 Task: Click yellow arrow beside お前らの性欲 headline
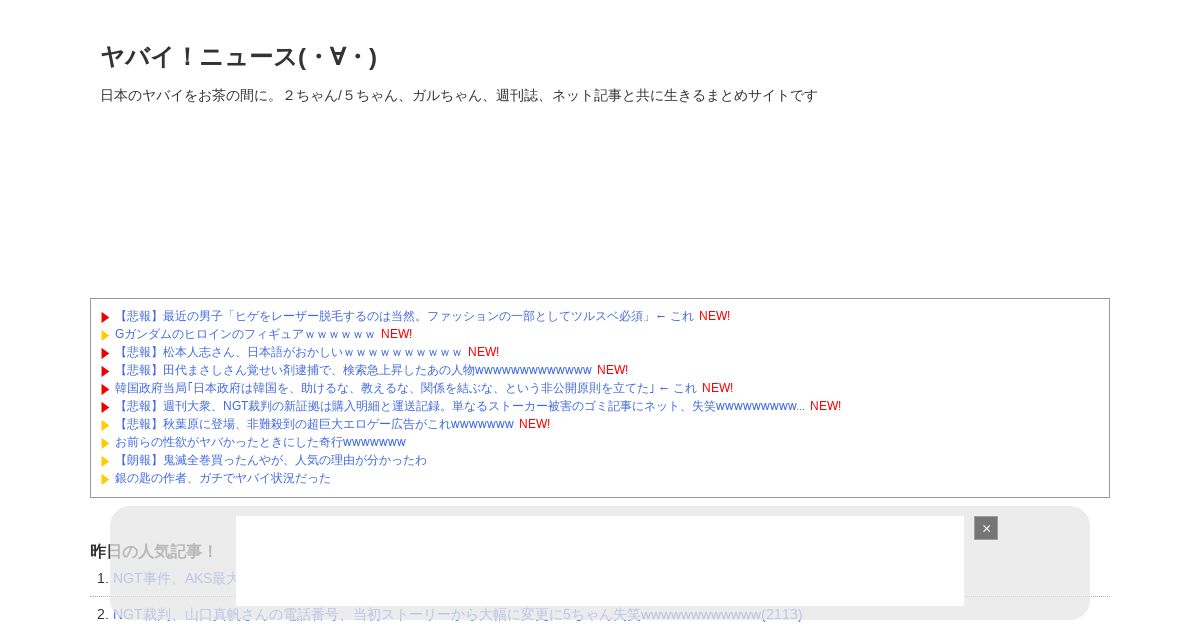pos(105,443)
